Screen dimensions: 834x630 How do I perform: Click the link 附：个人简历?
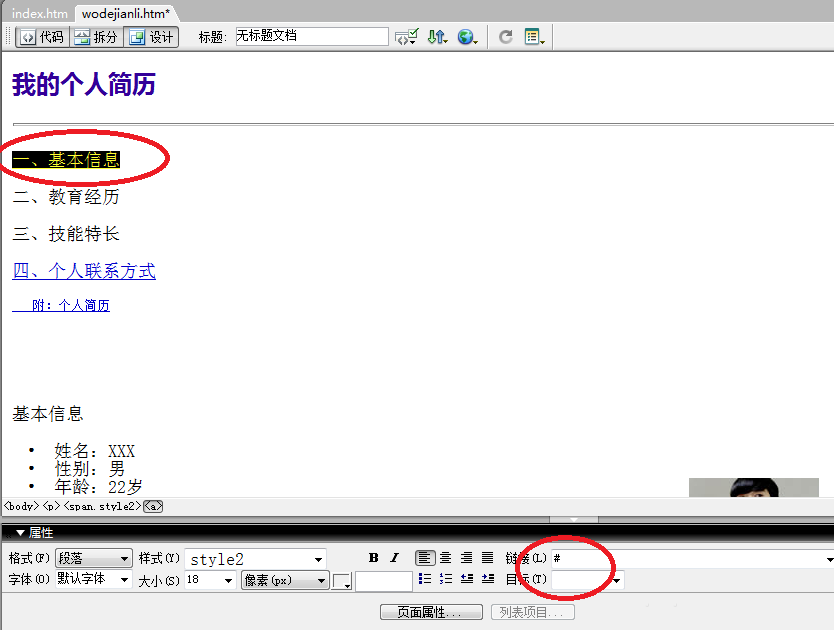(x=61, y=305)
